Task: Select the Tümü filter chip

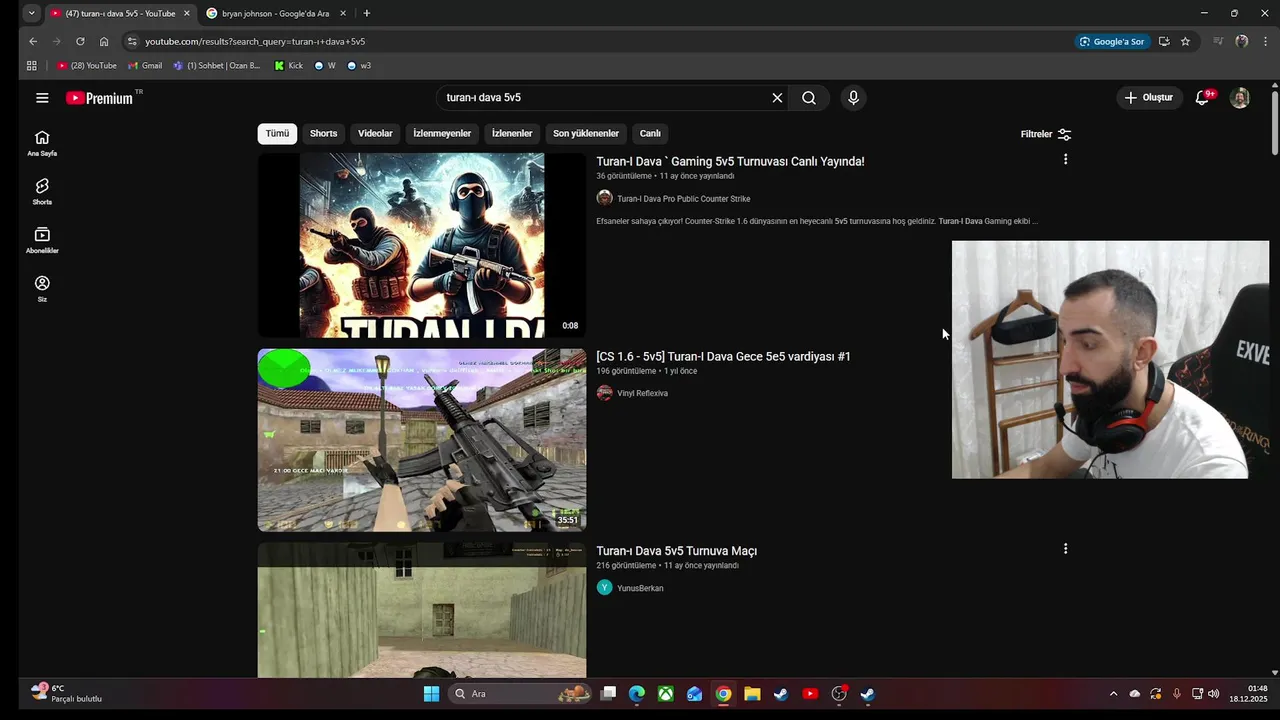Action: (277, 134)
